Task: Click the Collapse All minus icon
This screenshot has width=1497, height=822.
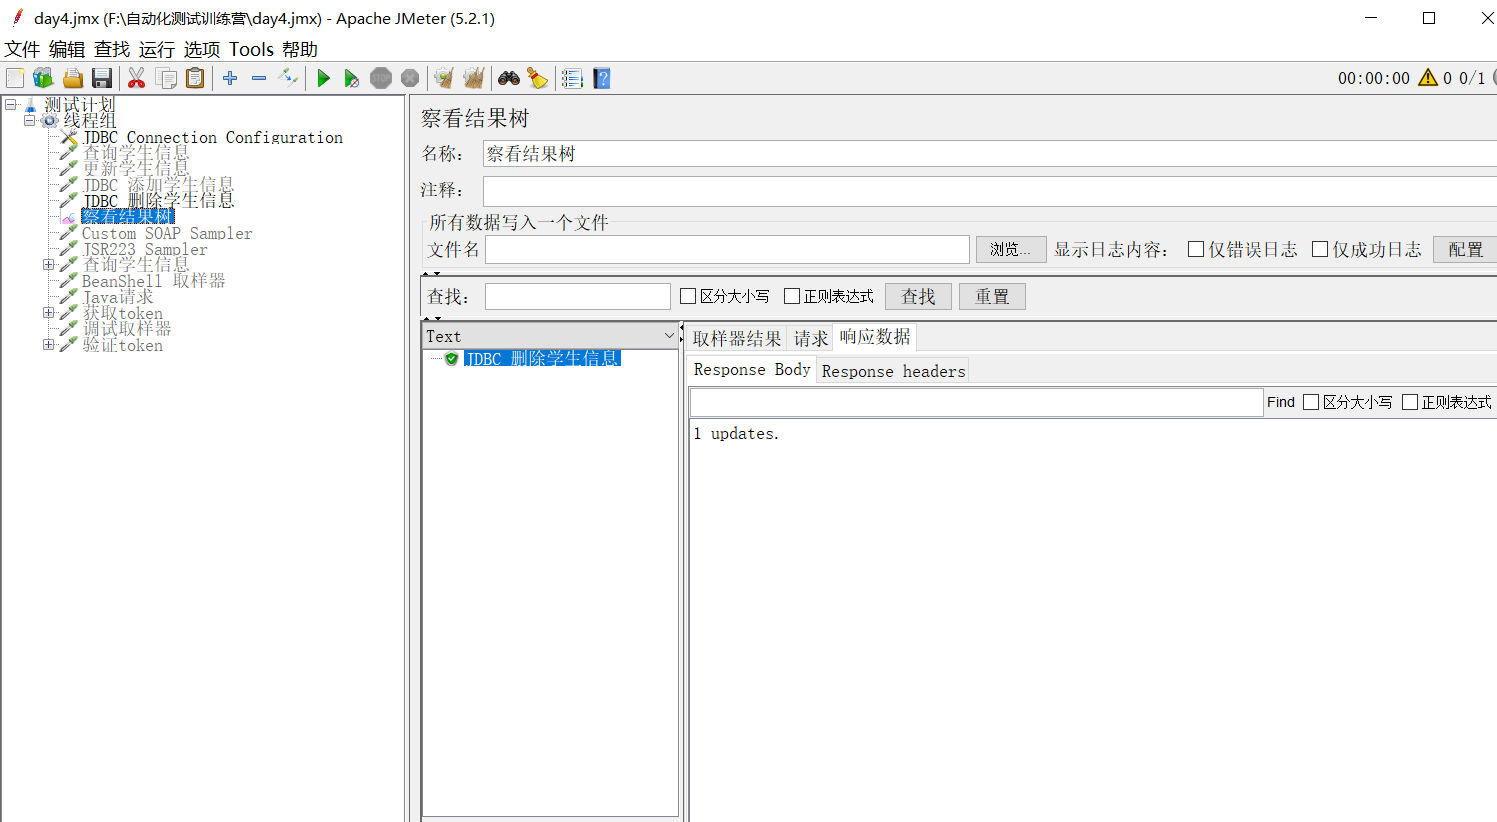Action: (x=259, y=78)
